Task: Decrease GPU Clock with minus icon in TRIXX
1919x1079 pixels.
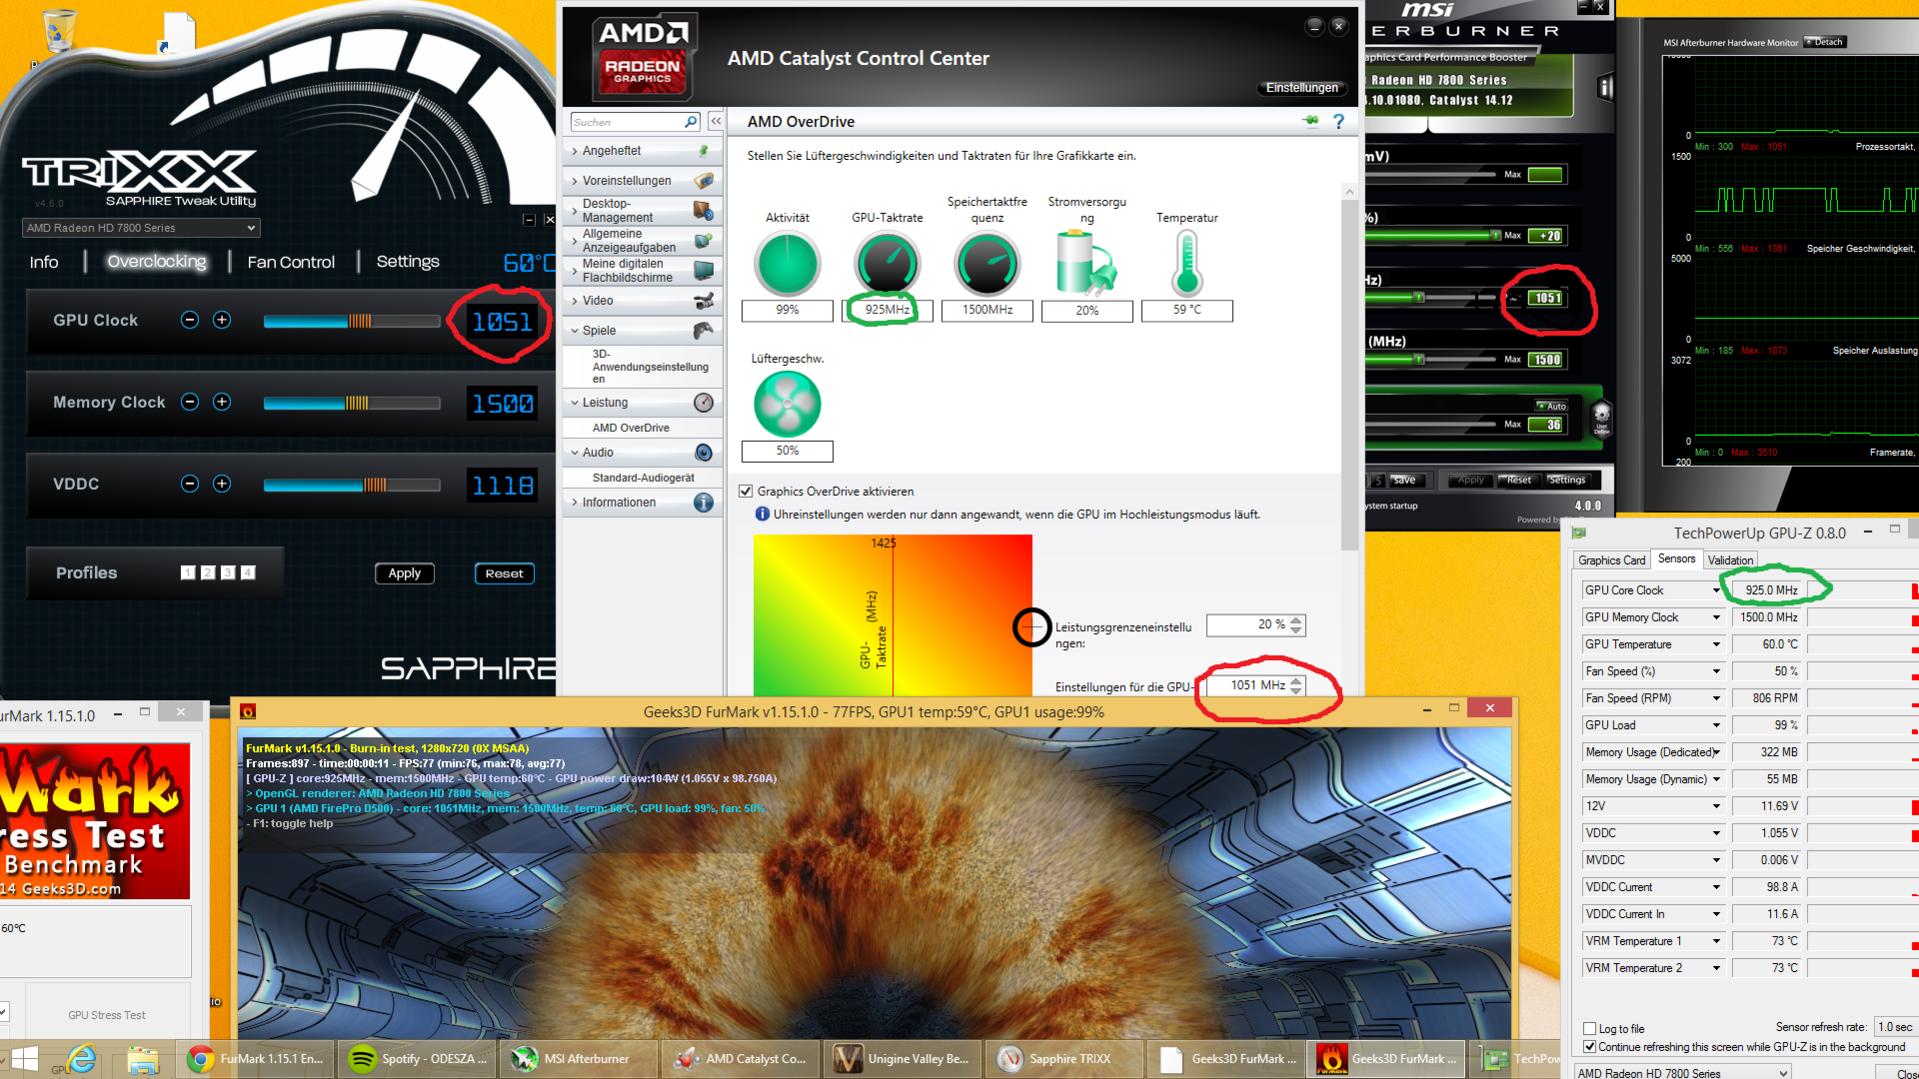Action: tap(189, 320)
